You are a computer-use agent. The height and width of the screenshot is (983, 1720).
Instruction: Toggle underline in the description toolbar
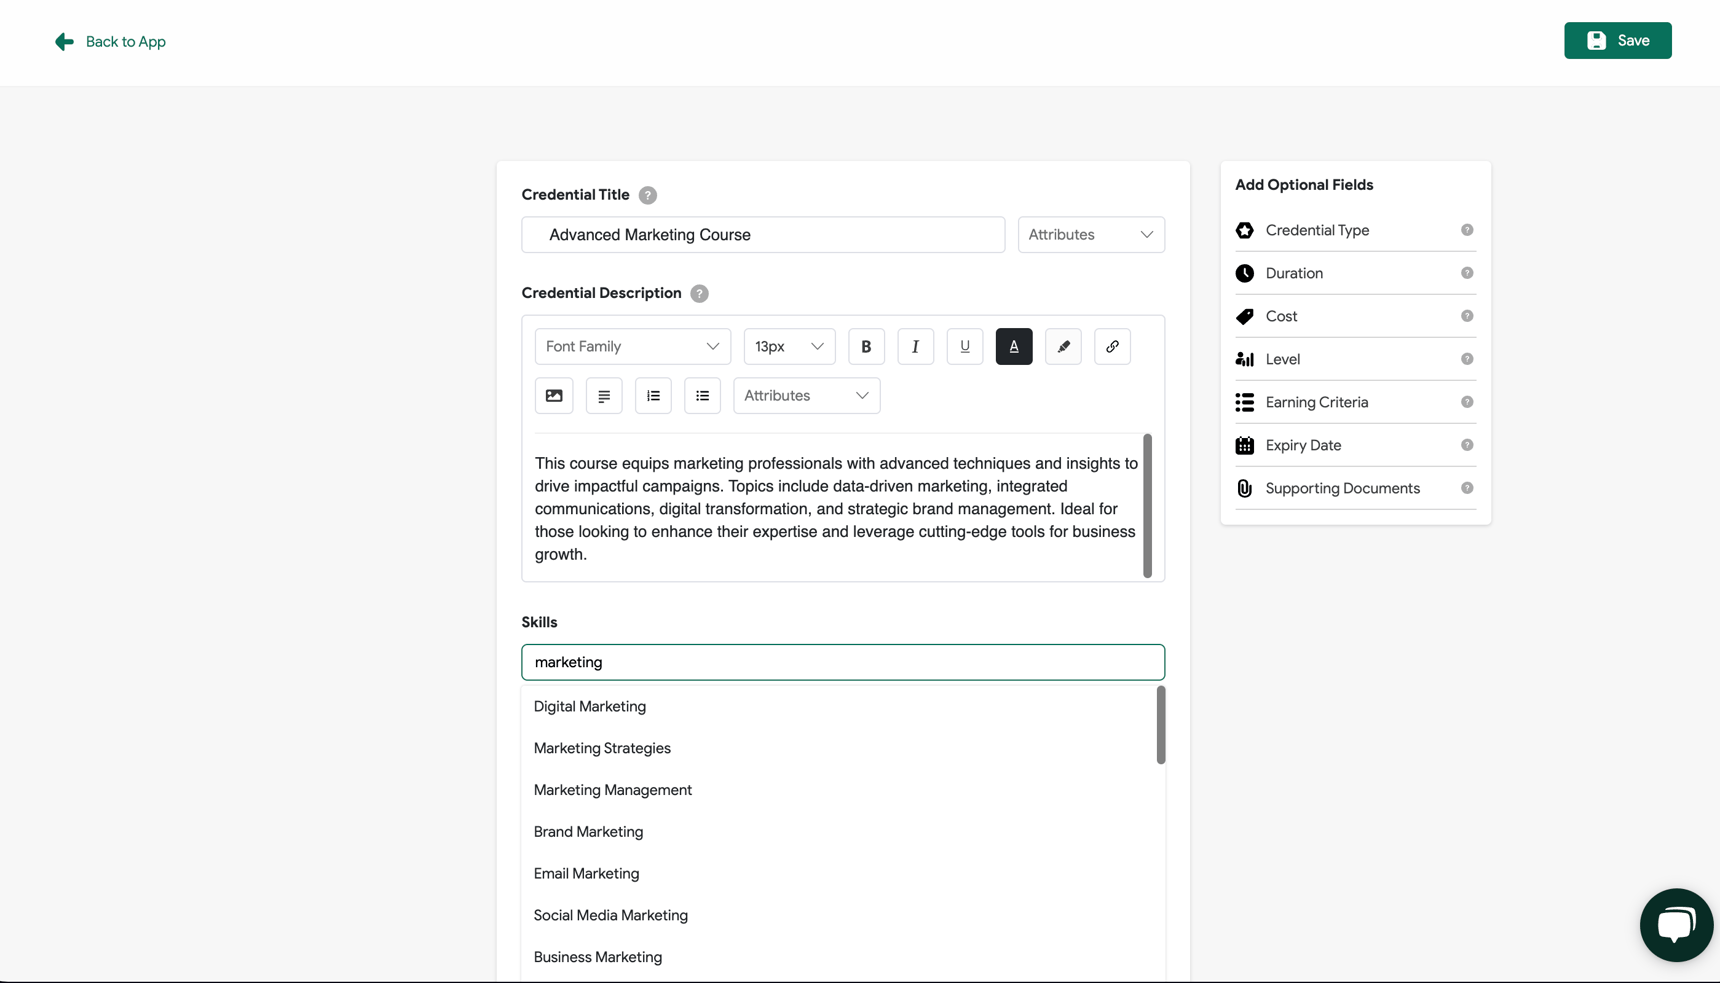[964, 346]
